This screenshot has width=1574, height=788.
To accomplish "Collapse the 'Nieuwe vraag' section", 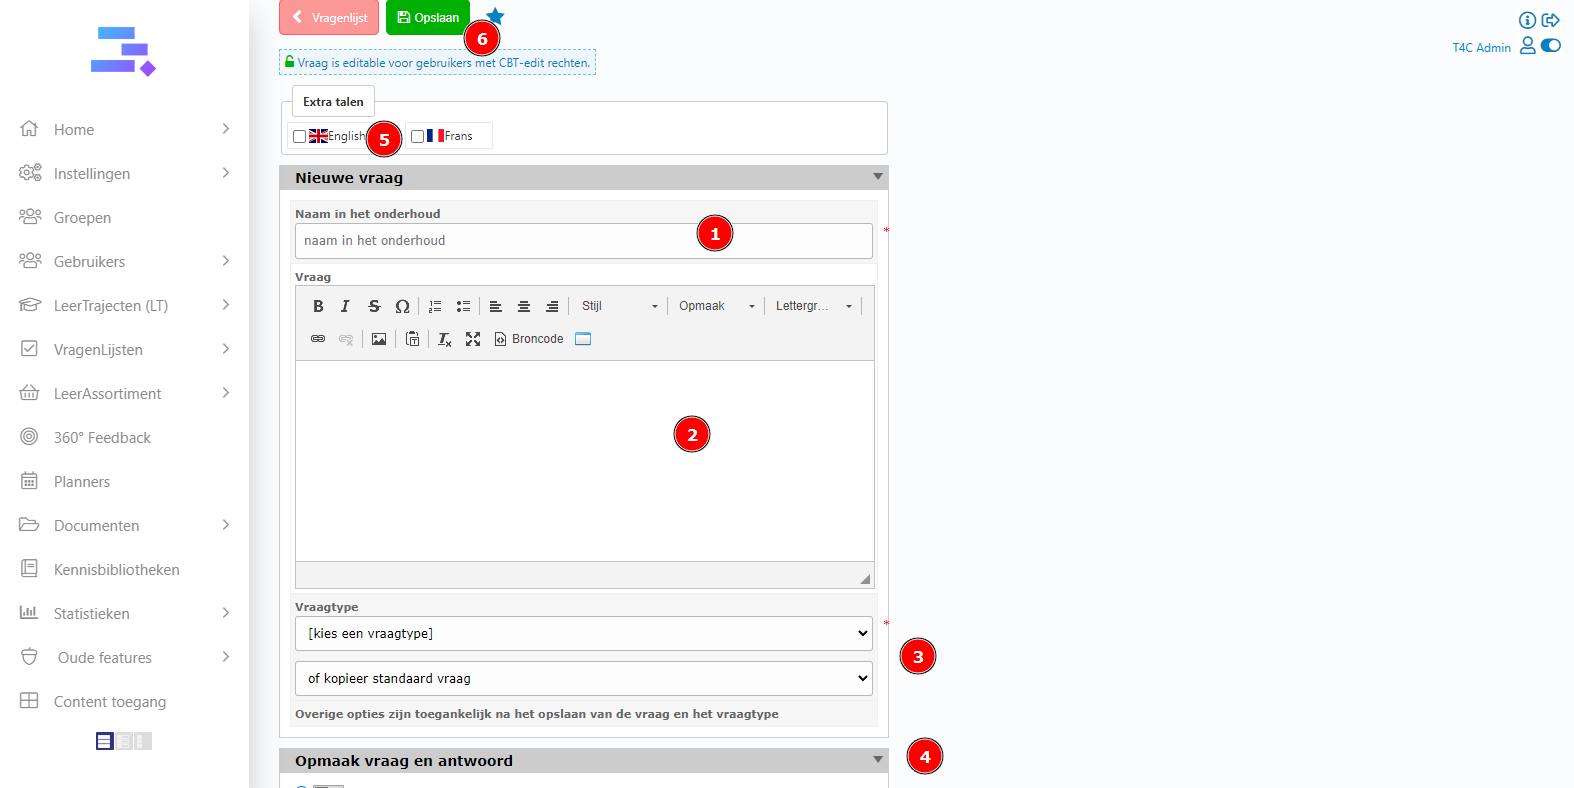I will click(878, 177).
